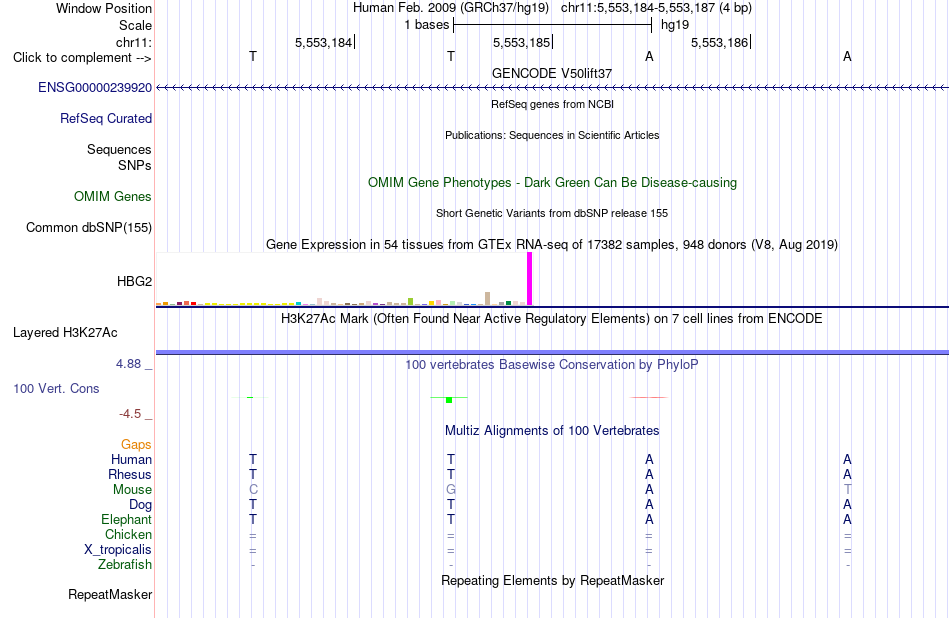Open the ENSG00000239920 gene track label

click(x=95, y=88)
